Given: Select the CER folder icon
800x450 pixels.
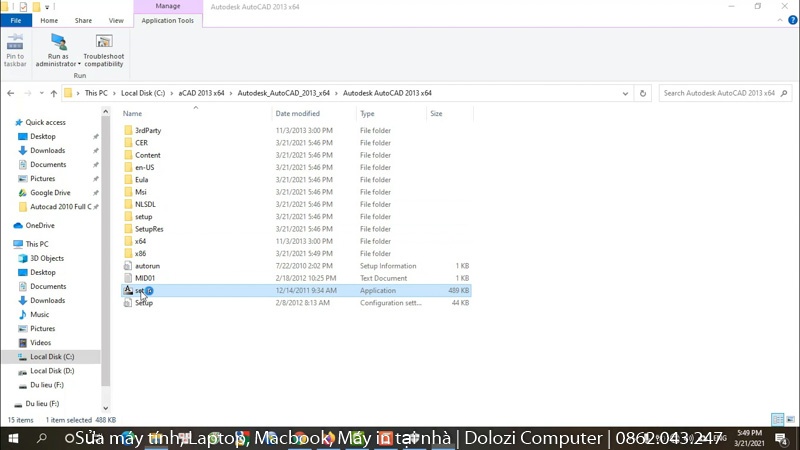Looking at the screenshot, I should pos(128,143).
